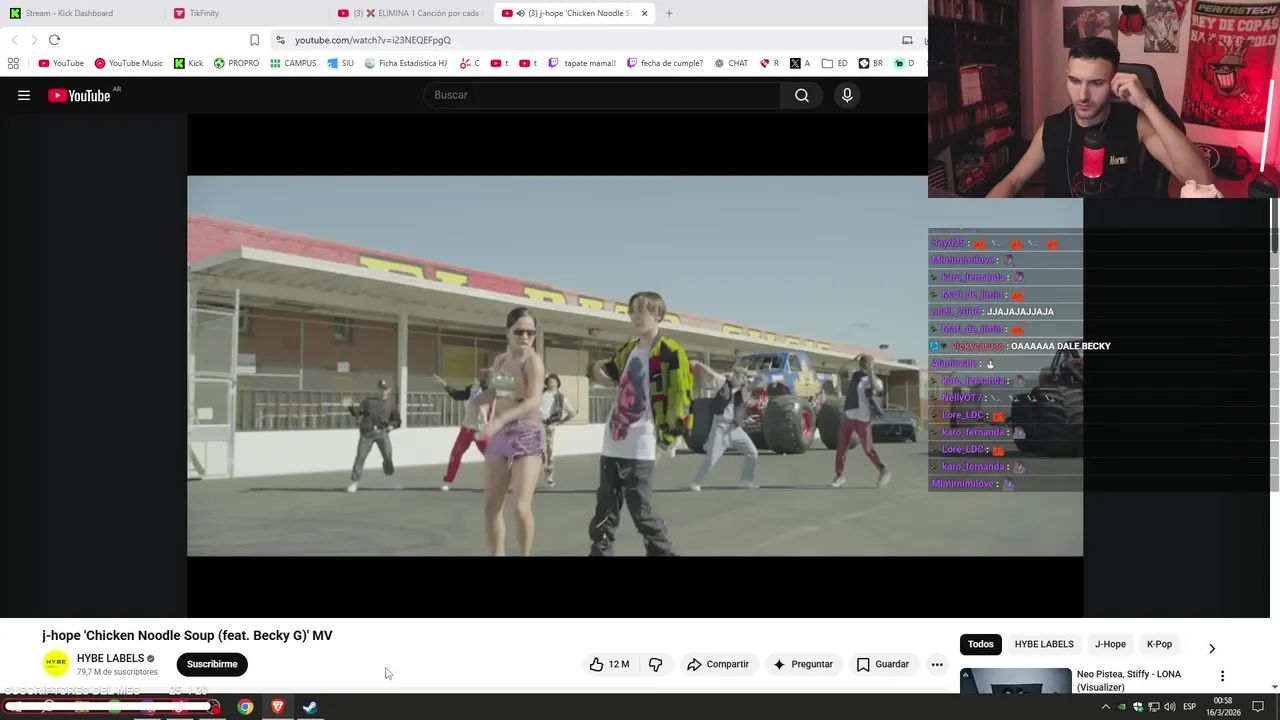Save video with Guardar button
The height and width of the screenshot is (720, 1280).
[x=883, y=664]
